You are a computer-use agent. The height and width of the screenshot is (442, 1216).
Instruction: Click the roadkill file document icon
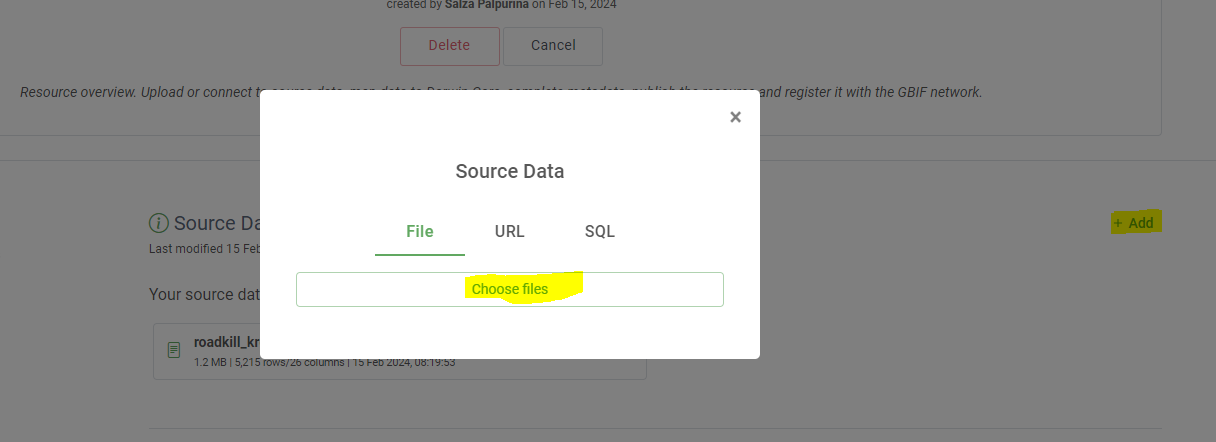(174, 350)
